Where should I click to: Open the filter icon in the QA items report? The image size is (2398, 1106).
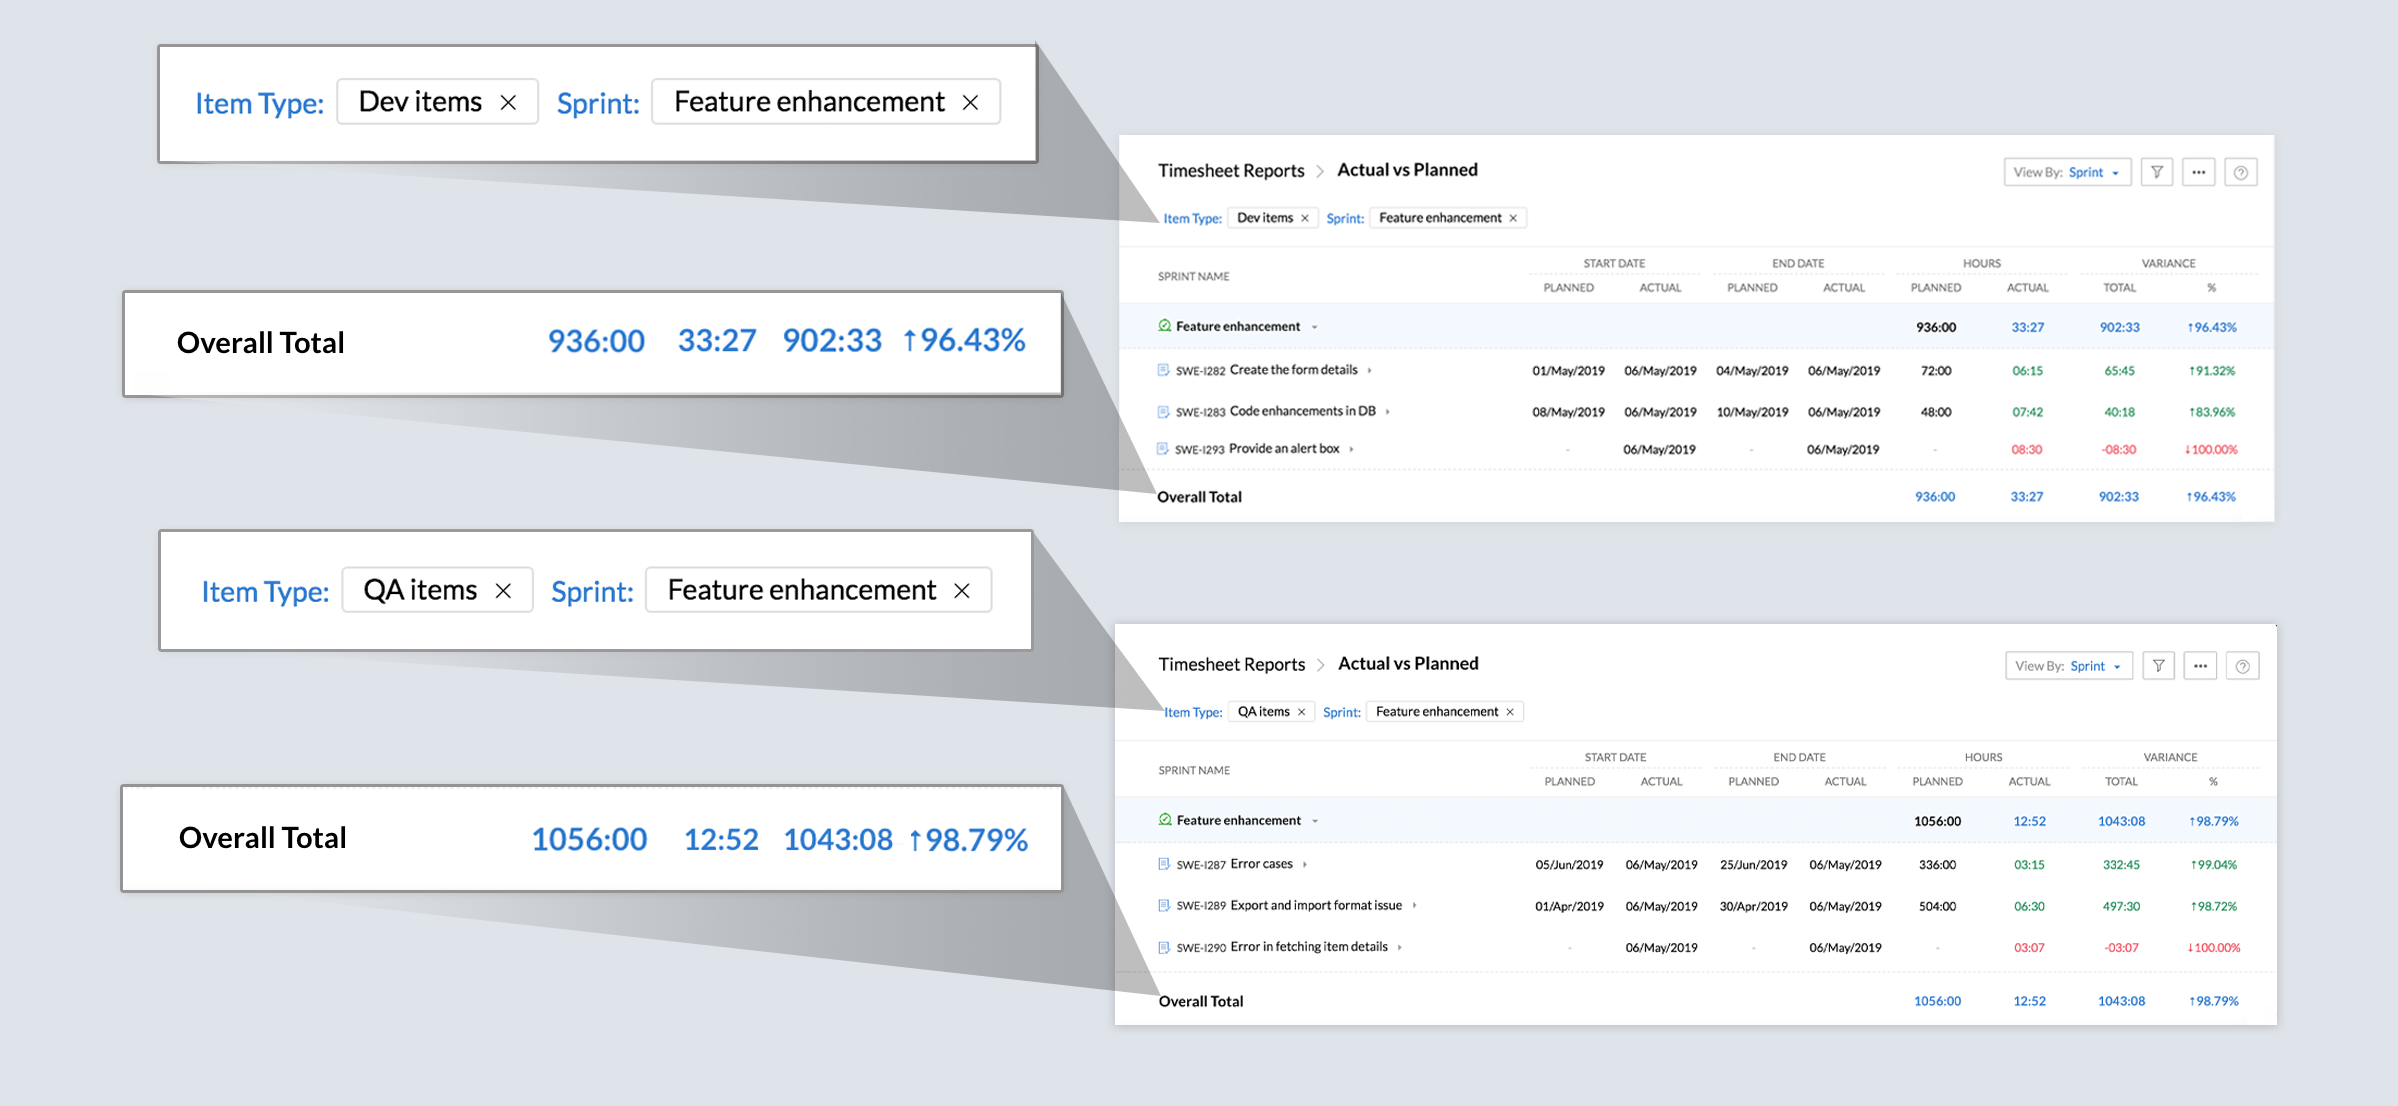(2159, 666)
